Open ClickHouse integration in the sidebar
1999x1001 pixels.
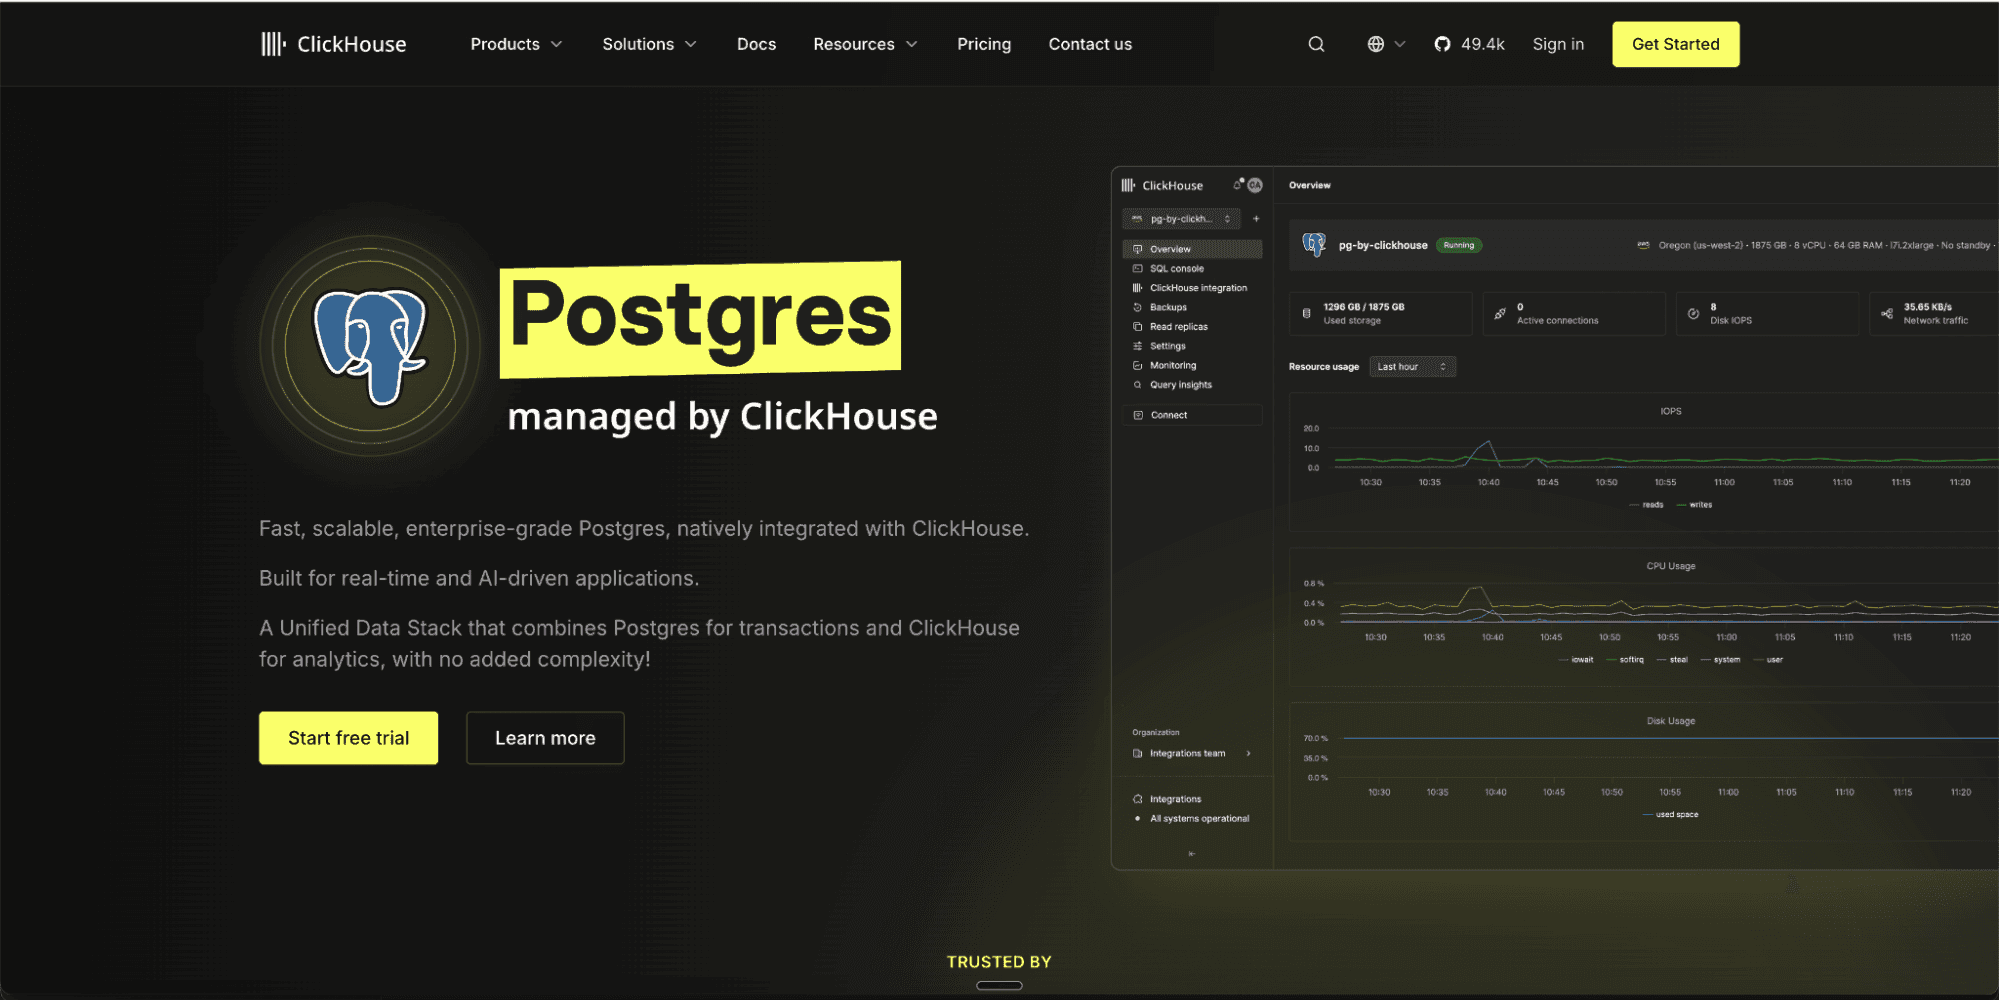(1192, 288)
